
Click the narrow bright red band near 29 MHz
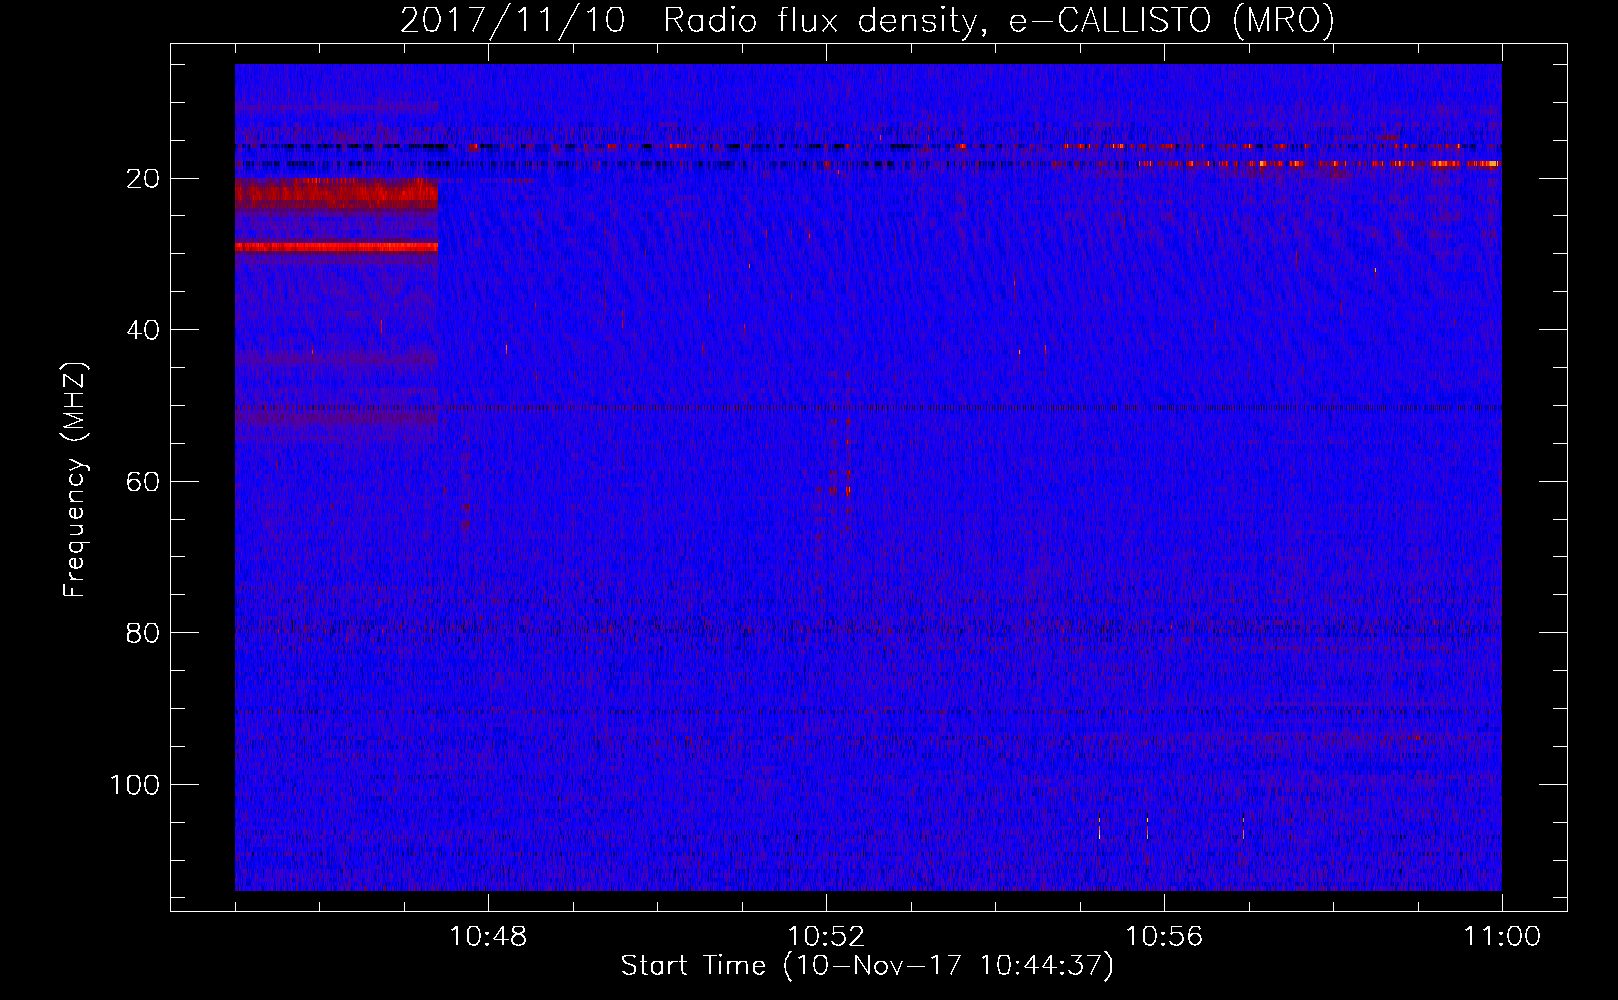tap(336, 246)
